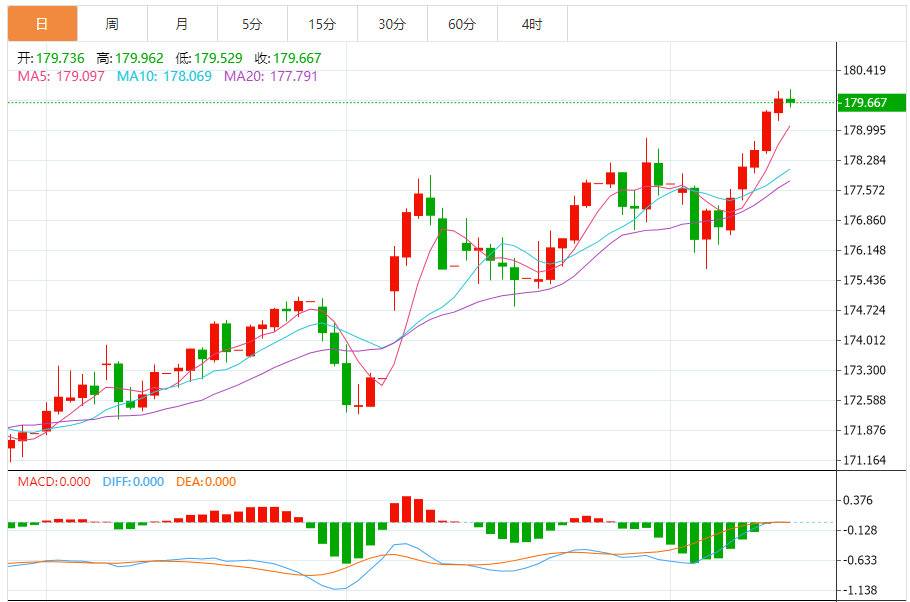Click the -1.138 MACD axis label
910x602 pixels.
coord(860,590)
